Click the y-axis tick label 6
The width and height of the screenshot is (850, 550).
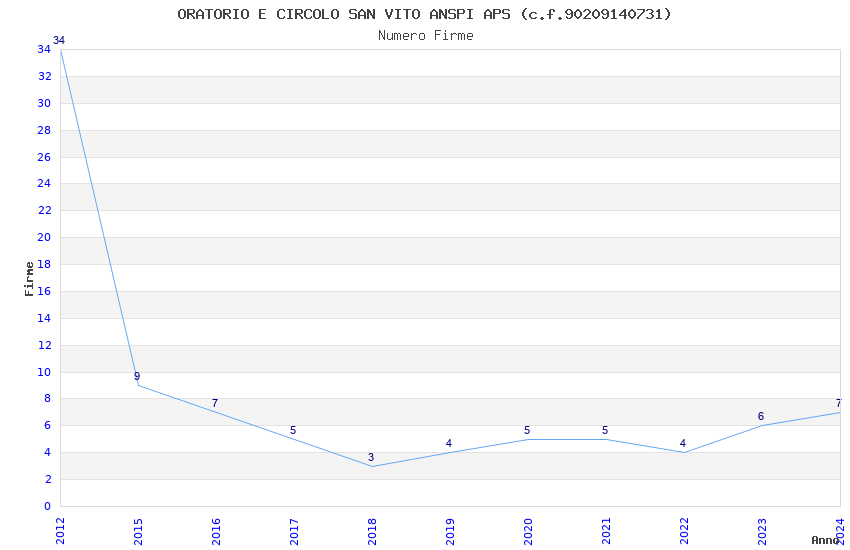pos(48,425)
